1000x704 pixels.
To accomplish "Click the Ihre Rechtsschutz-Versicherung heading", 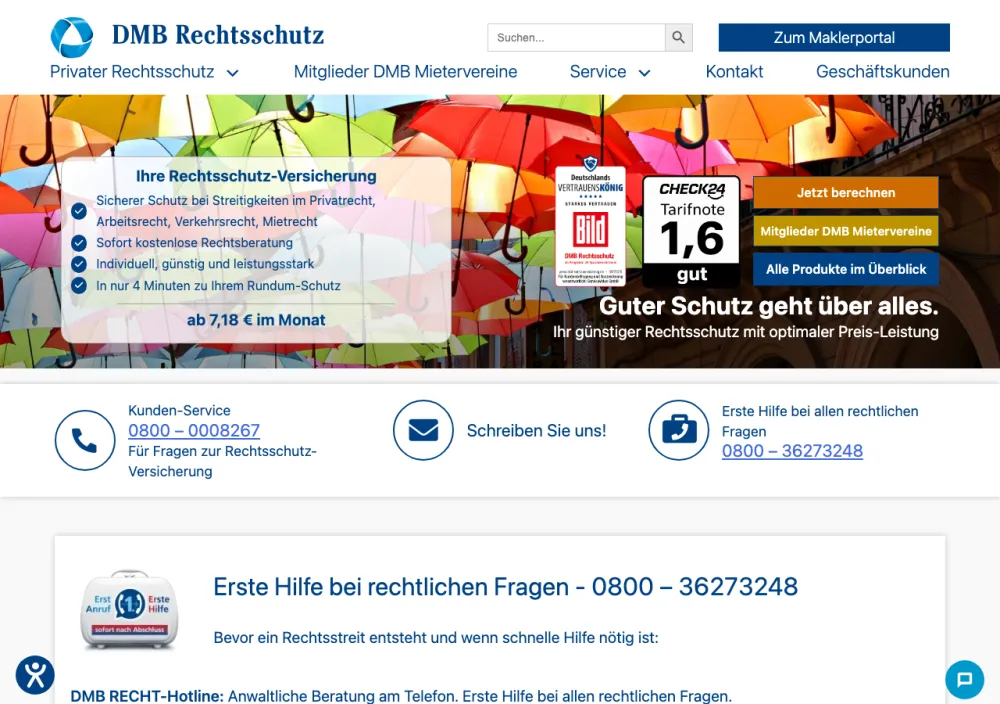I will point(256,176).
